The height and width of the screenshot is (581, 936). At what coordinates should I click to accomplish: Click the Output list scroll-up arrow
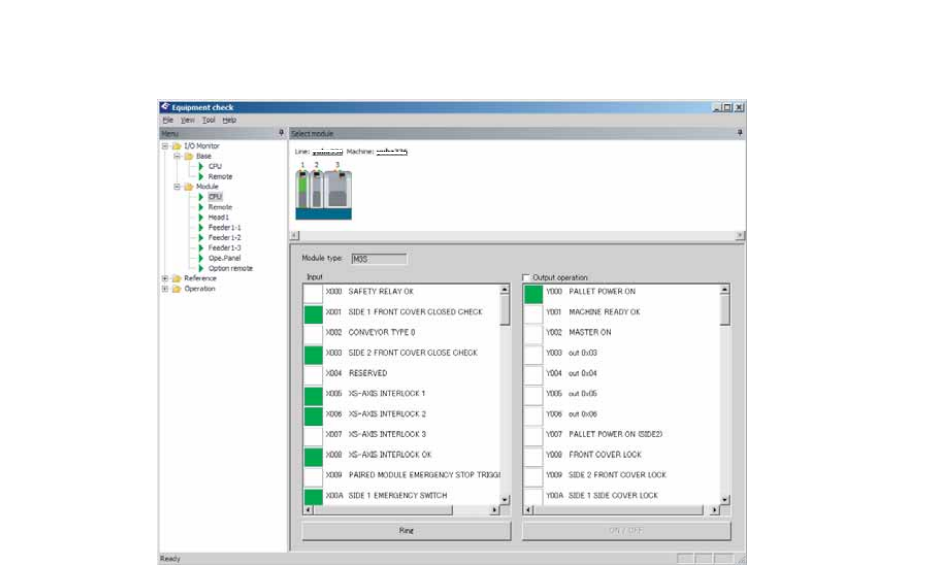tap(725, 290)
